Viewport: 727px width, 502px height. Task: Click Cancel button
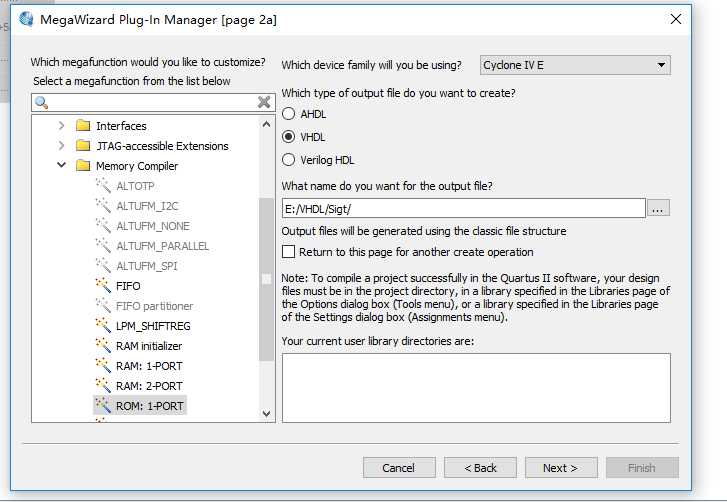[x=399, y=468]
